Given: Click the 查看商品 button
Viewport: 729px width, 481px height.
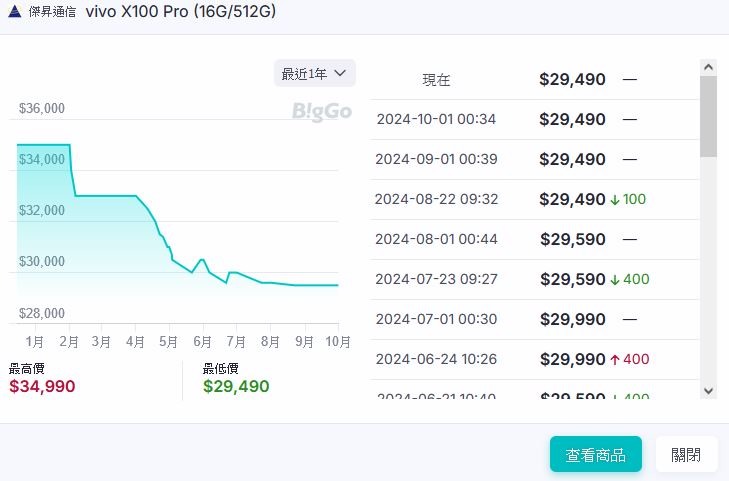Looking at the screenshot, I should coord(596,454).
